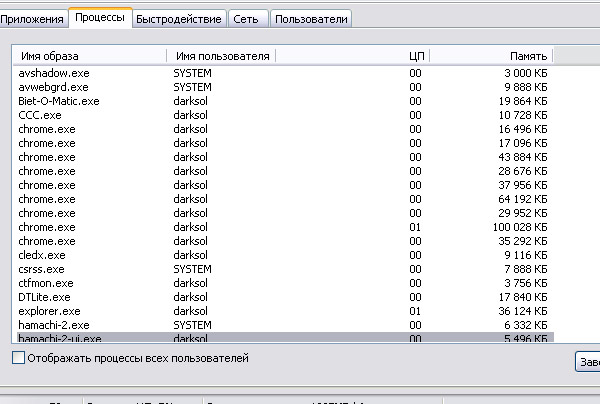Sort by Имя образа column header
The width and height of the screenshot is (600, 404).
pos(90,56)
